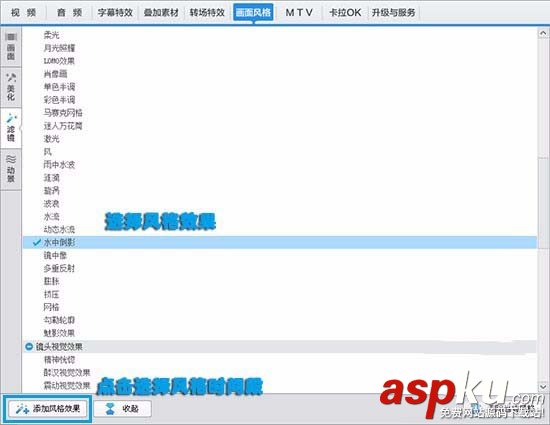Select the 网格 effect

52,307
